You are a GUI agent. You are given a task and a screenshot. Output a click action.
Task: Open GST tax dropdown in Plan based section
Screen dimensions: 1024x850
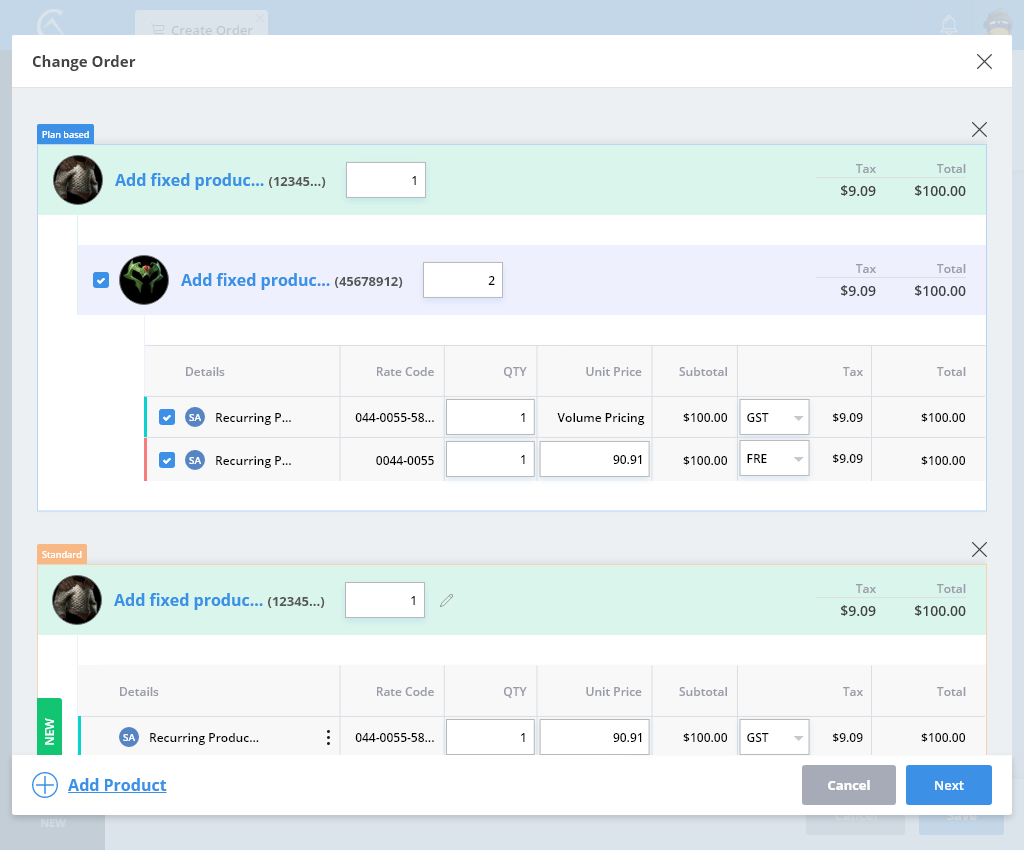[774, 417]
